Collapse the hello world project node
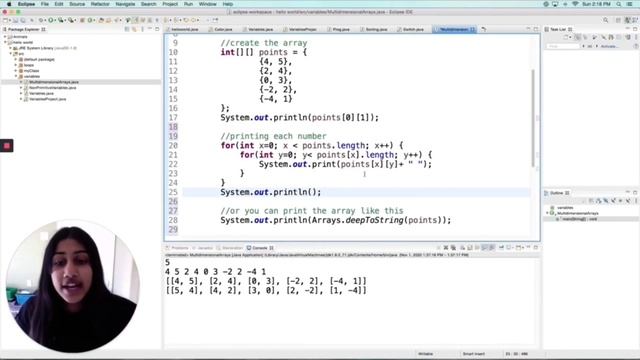Viewport: 640px width, 360px height. click(x=5, y=42)
